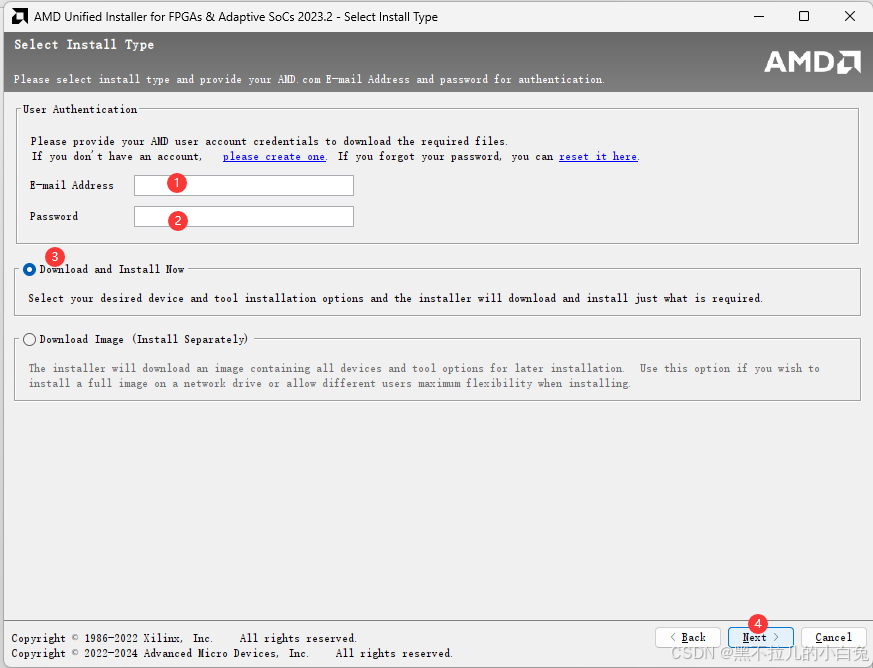Click the Xilinx copyright line
873x668 pixels.
(x=184, y=638)
